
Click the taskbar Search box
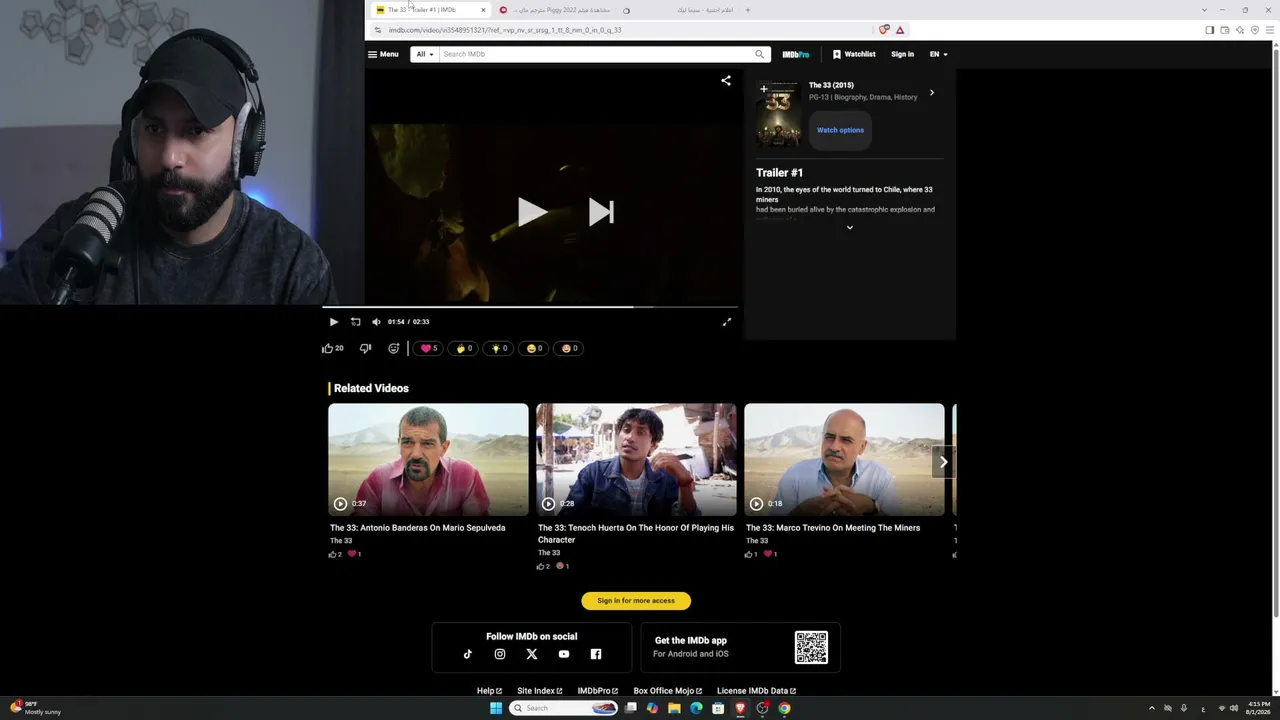coord(565,708)
